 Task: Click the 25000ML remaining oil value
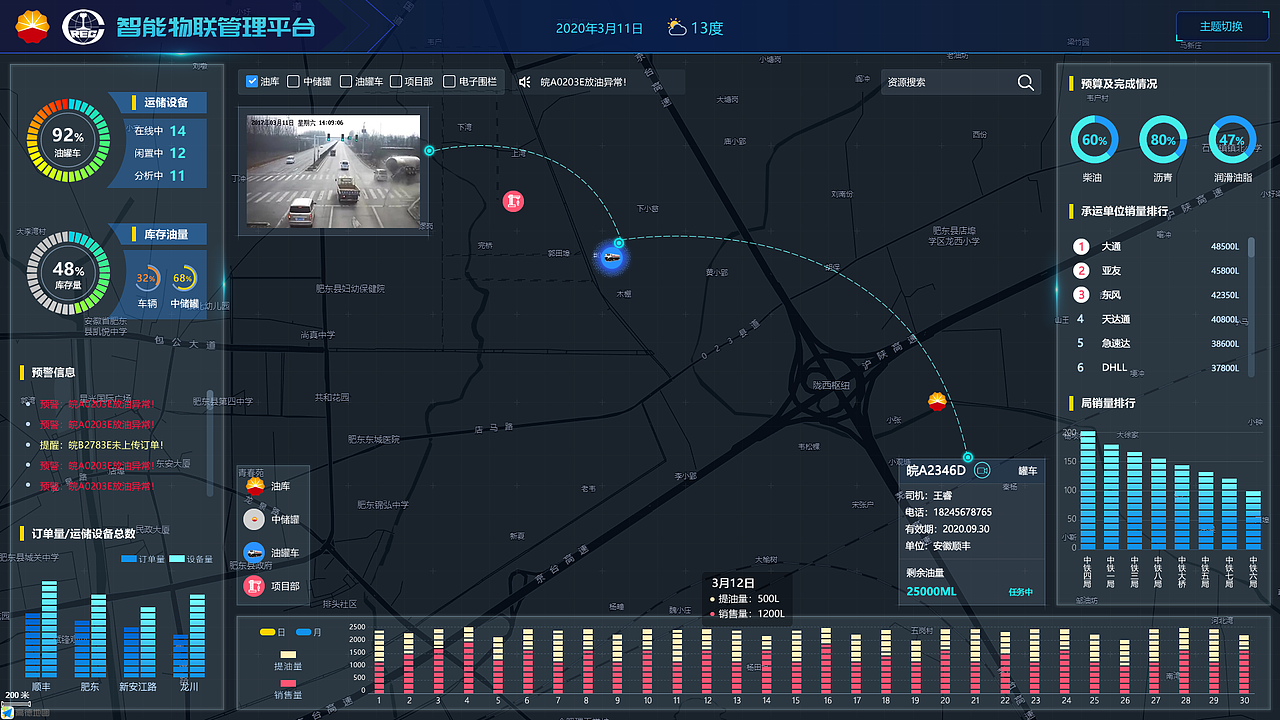pos(931,591)
